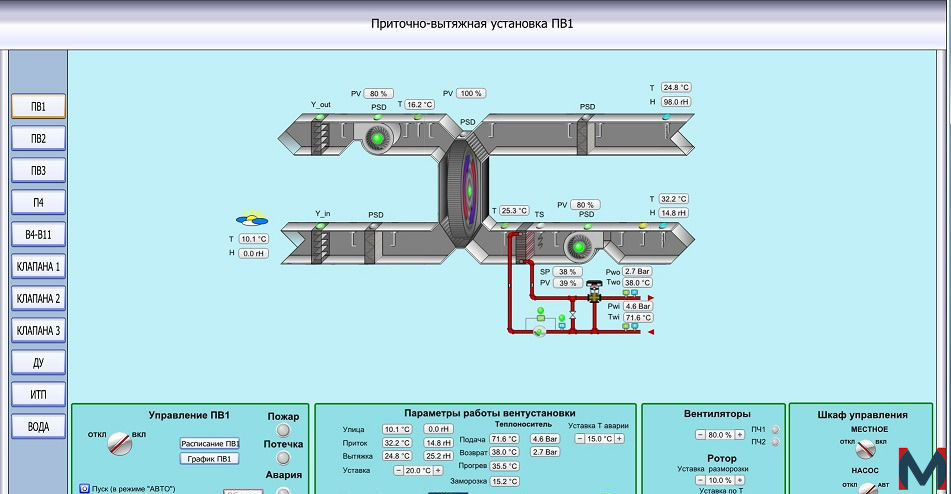
Task: Click the SP 38 % valve setpoint
Action: [568, 272]
